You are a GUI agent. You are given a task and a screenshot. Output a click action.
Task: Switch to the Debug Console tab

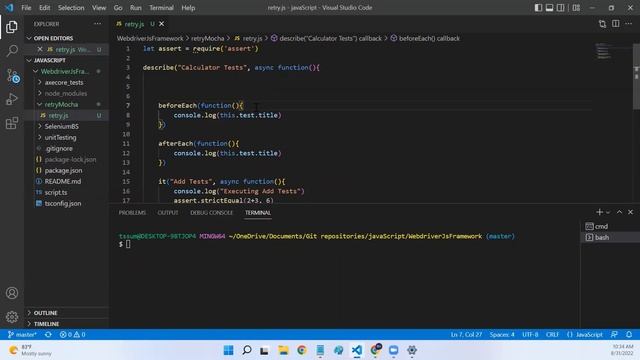211,213
